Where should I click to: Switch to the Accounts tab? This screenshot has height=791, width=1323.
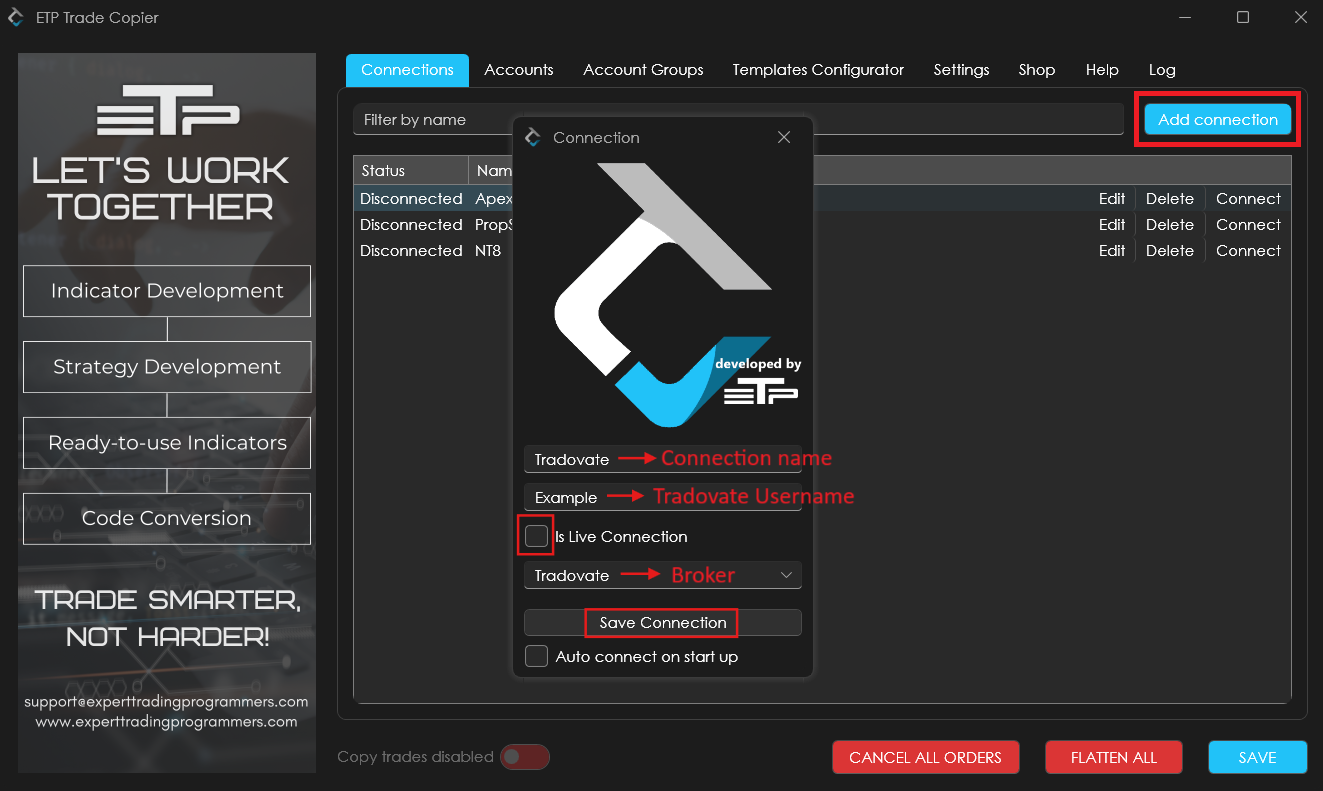click(518, 70)
